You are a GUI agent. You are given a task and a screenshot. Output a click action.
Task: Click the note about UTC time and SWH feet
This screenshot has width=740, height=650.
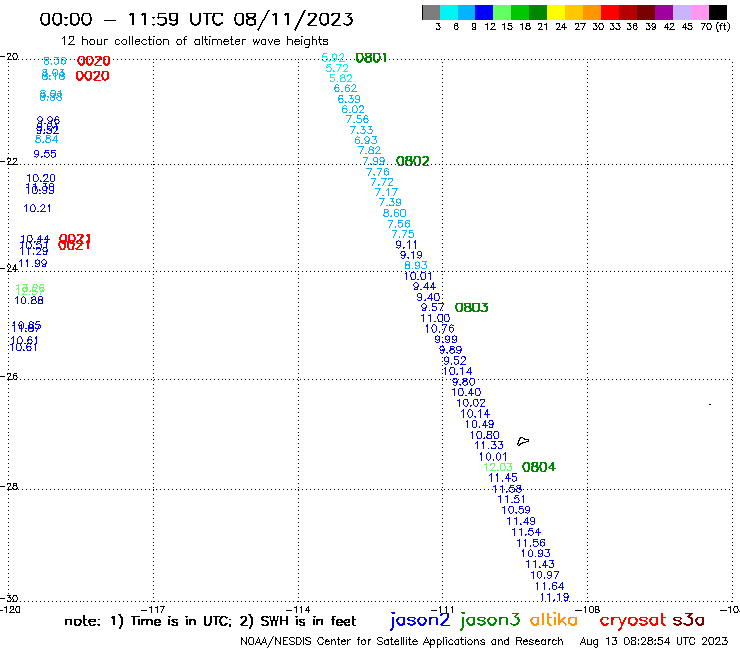(x=210, y=621)
